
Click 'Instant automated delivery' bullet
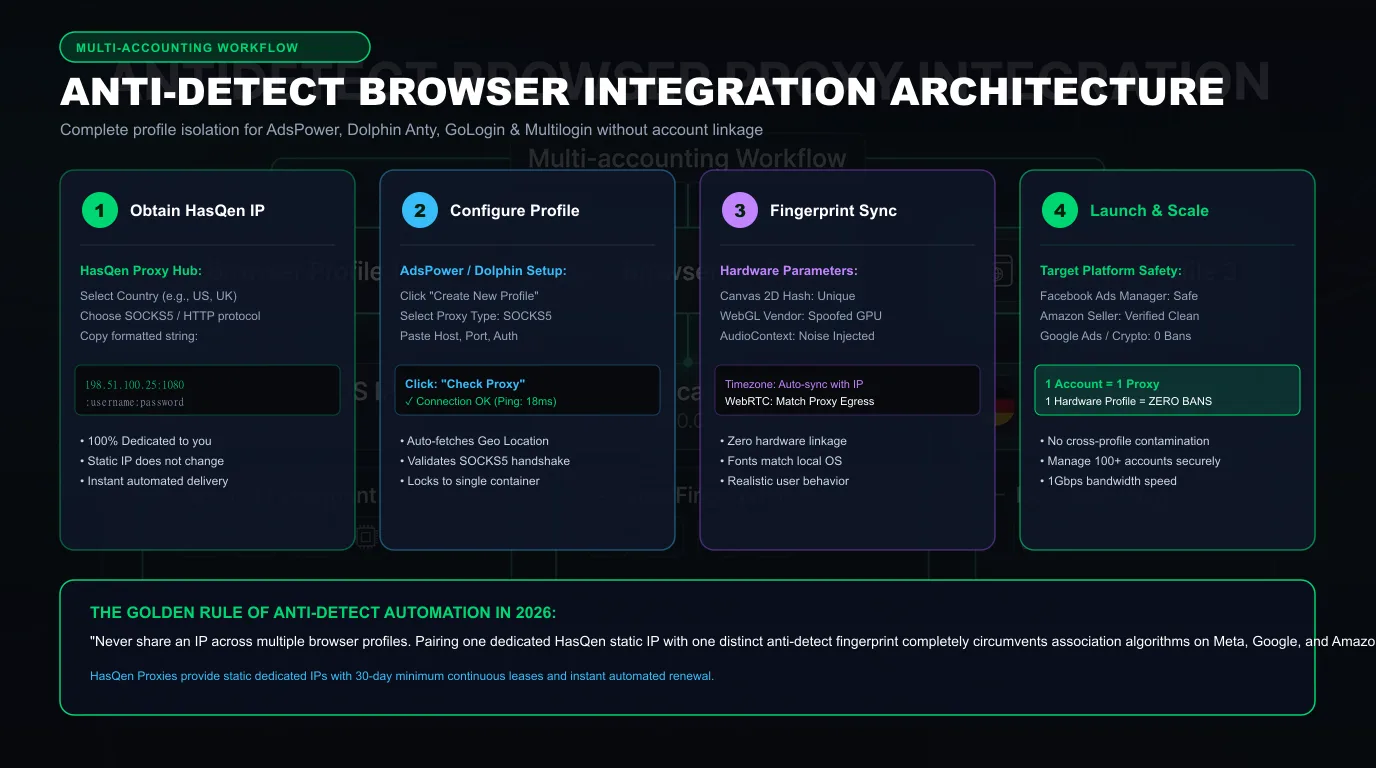pos(154,481)
